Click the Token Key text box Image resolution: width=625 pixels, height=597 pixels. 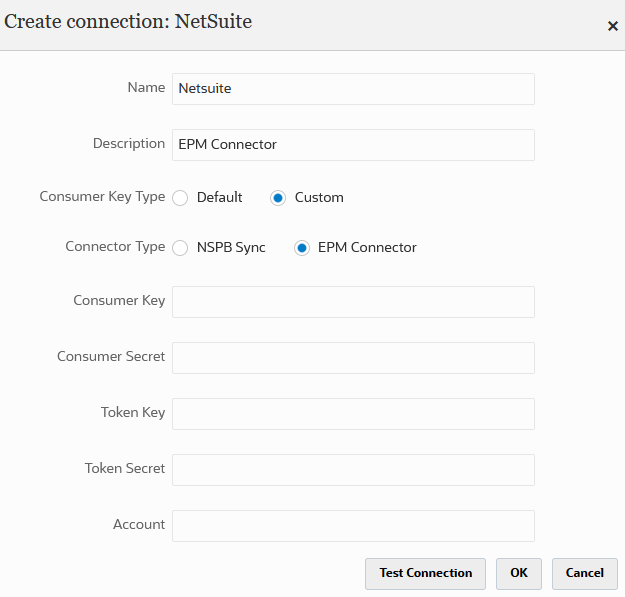[353, 414]
